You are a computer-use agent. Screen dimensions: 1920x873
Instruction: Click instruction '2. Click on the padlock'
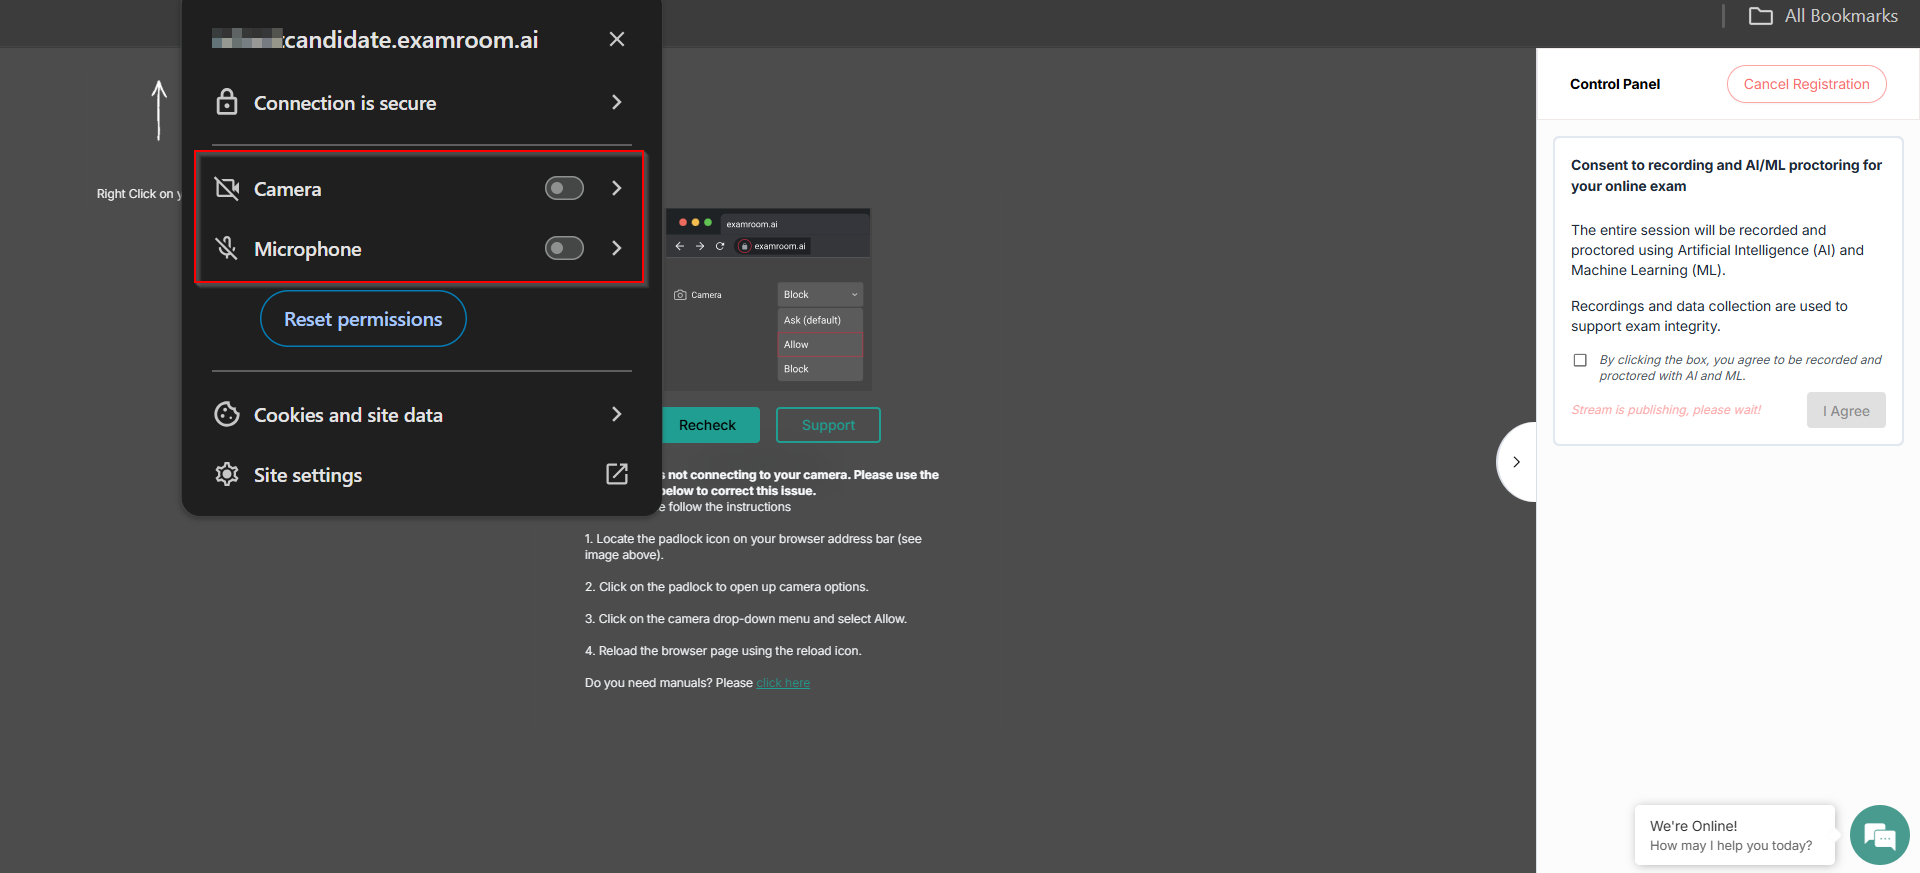tap(727, 587)
